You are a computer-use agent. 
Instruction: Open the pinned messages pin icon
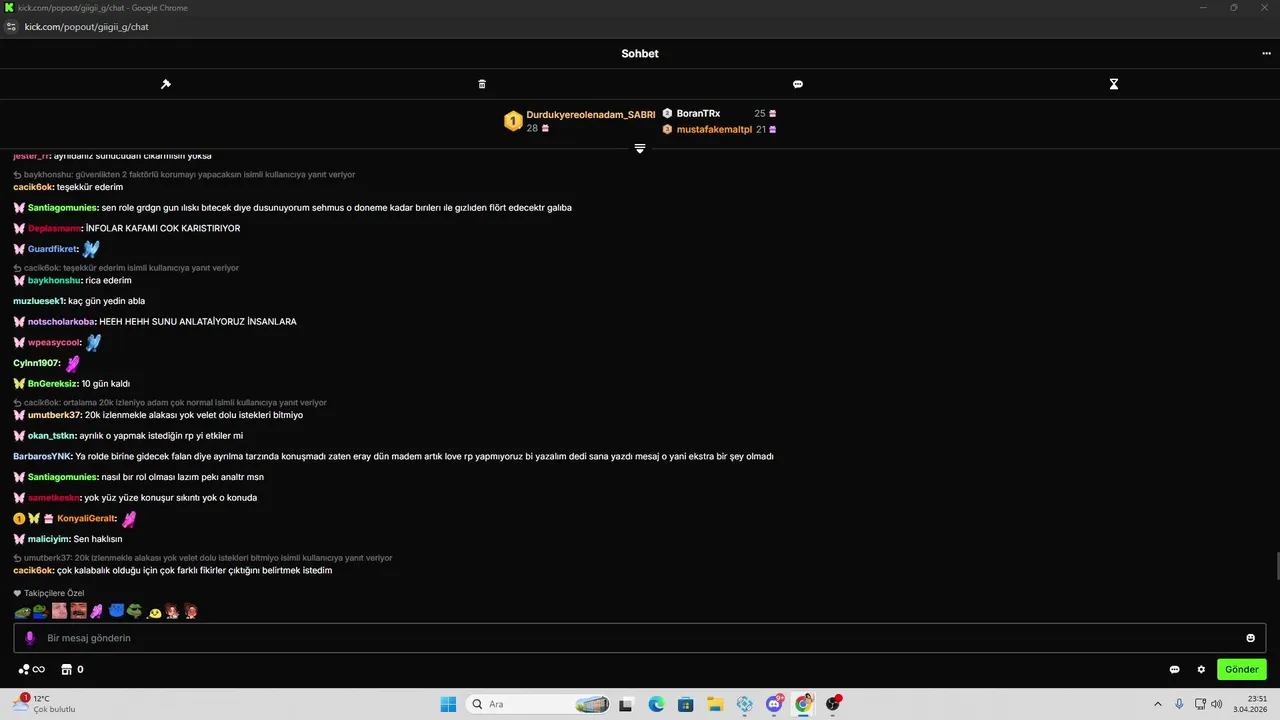coord(166,84)
